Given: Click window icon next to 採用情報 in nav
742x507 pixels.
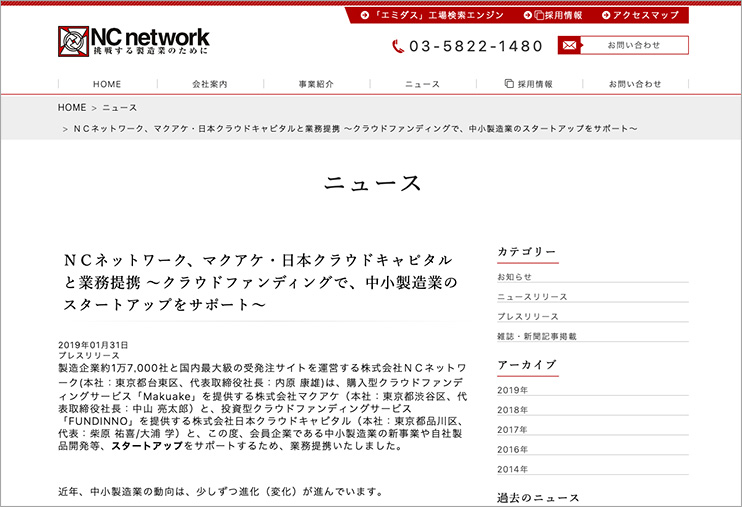Looking at the screenshot, I should tap(509, 84).
